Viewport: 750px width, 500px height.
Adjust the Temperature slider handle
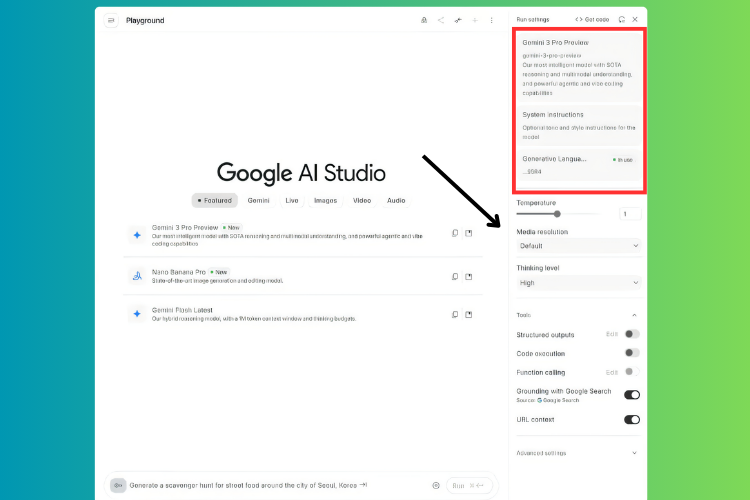coord(557,214)
